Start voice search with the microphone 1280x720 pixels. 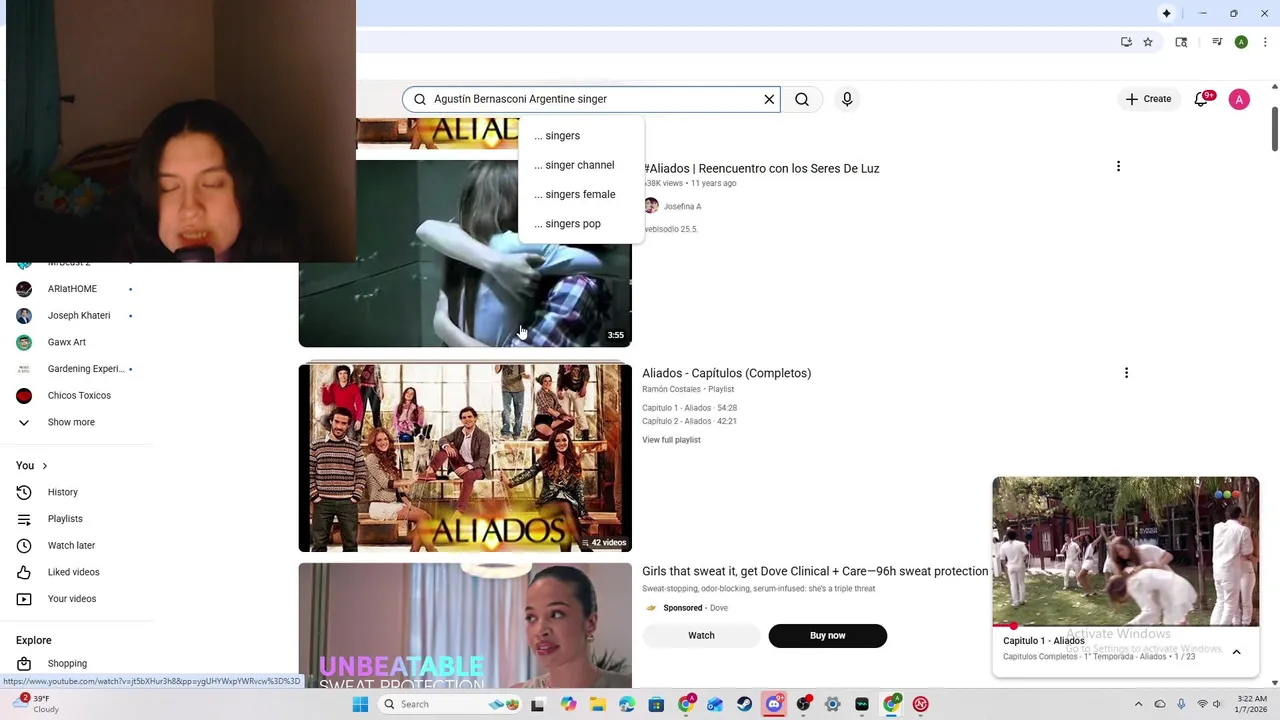tap(847, 99)
